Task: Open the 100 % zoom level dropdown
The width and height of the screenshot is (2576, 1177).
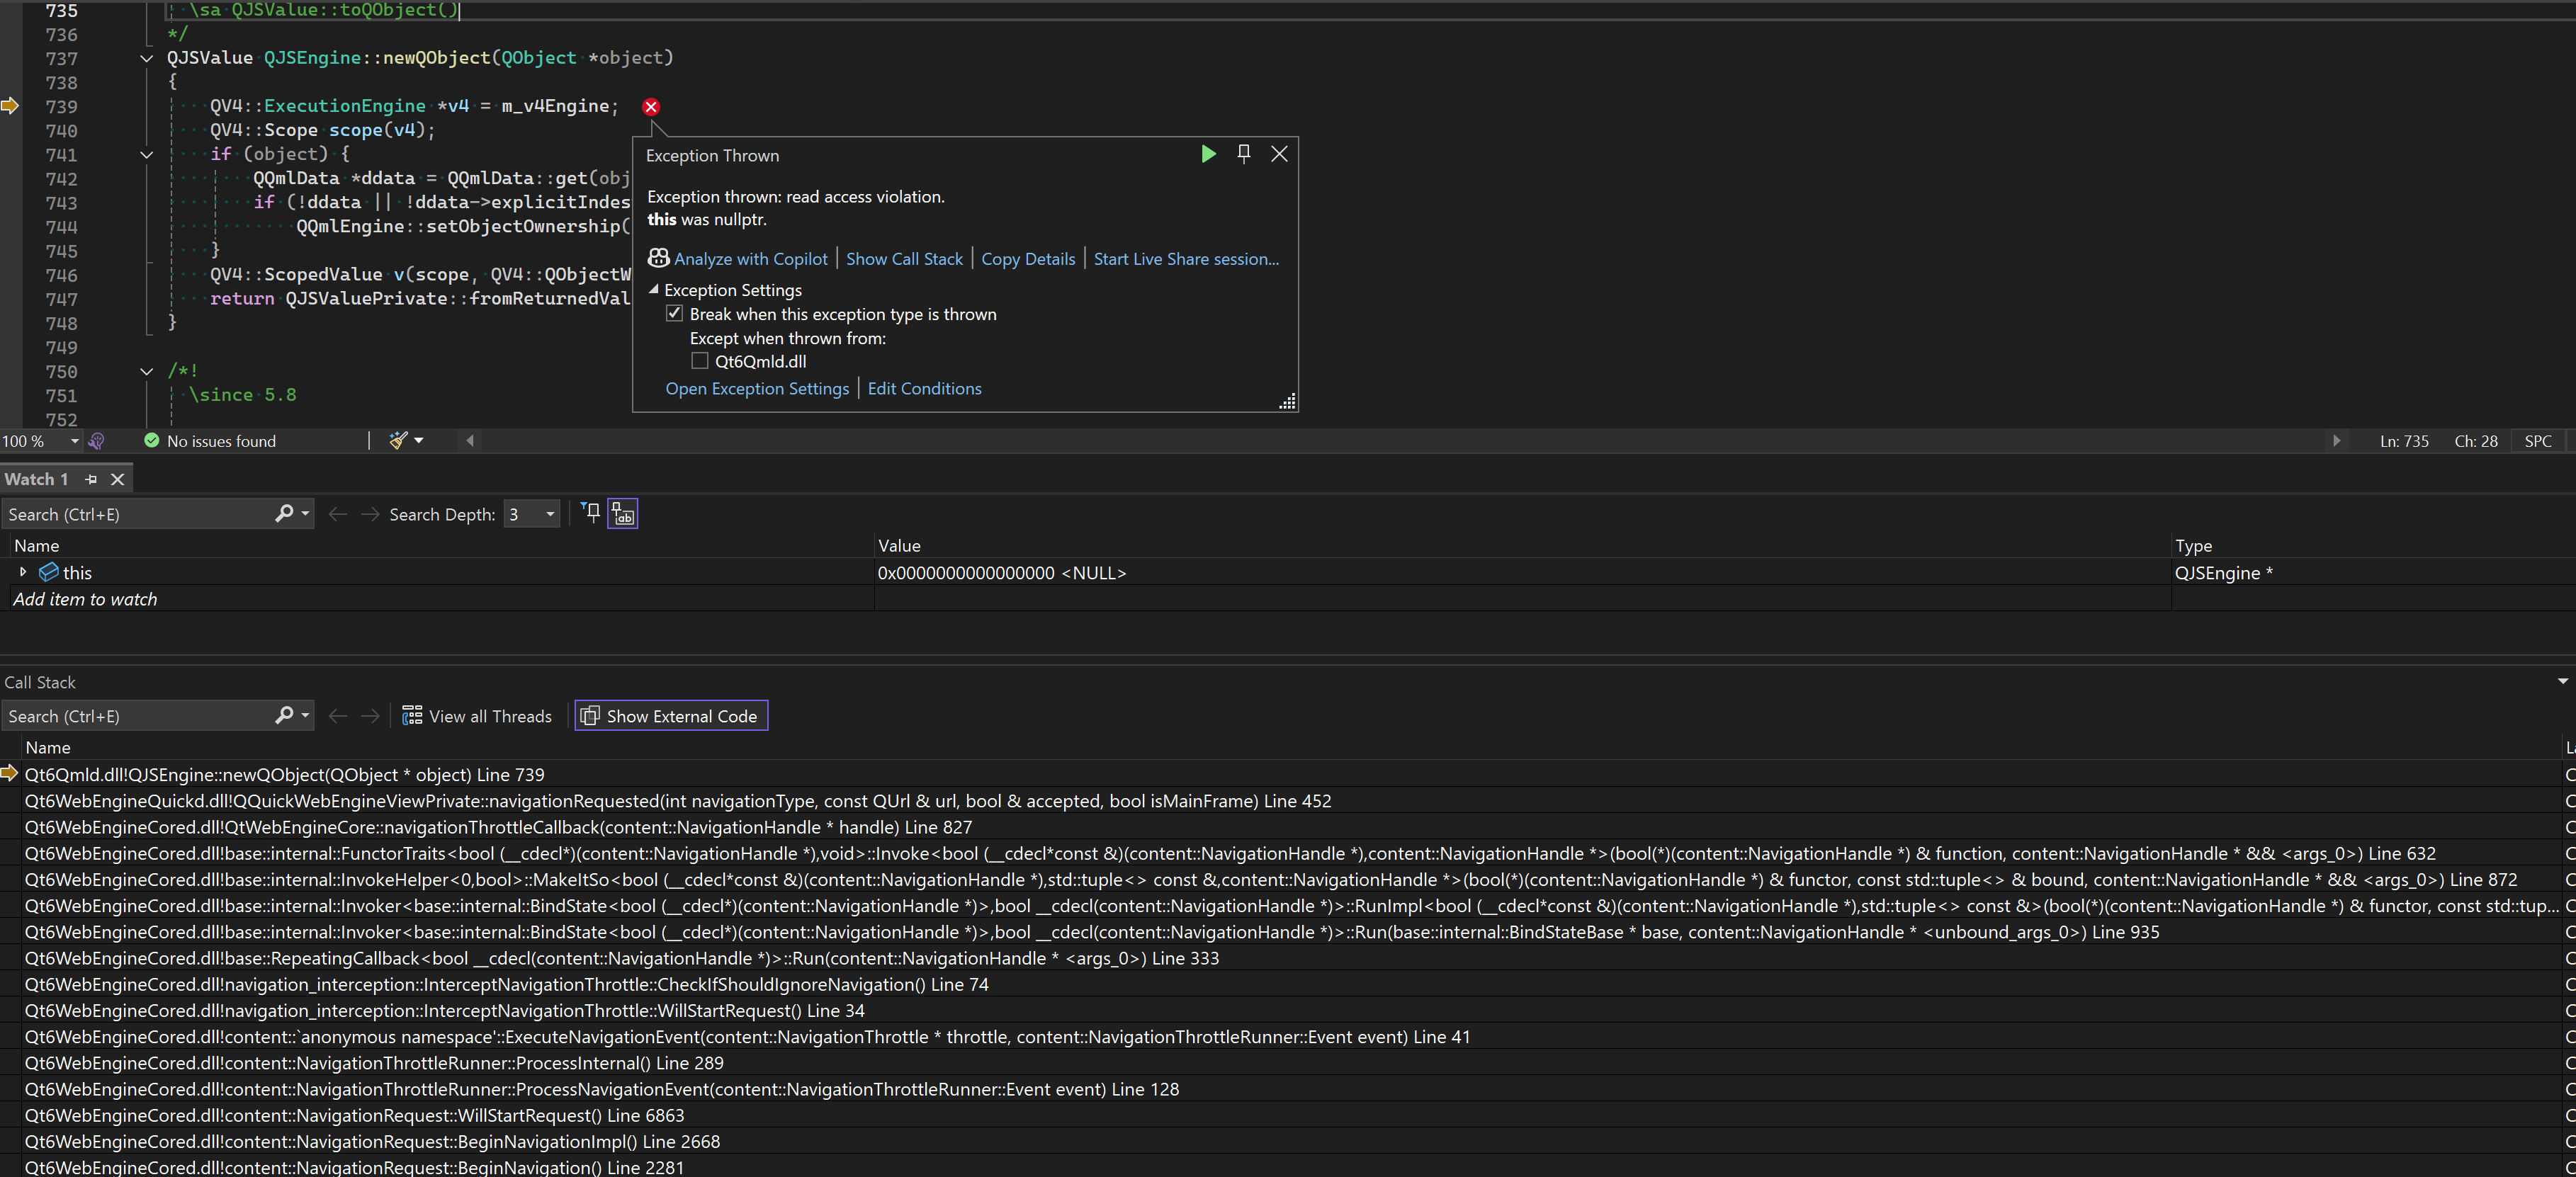Action: [x=74, y=441]
